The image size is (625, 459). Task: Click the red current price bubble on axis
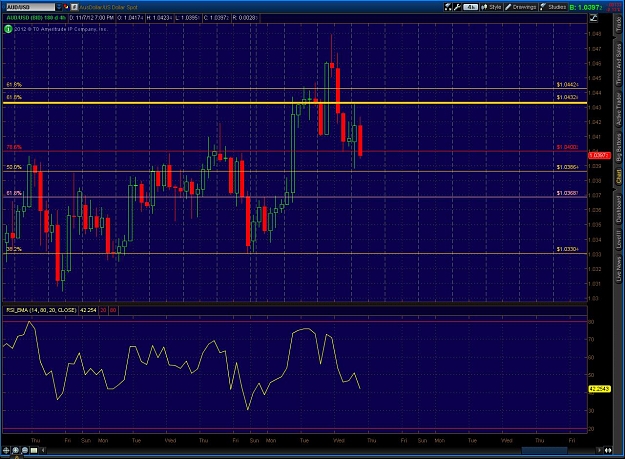point(599,155)
